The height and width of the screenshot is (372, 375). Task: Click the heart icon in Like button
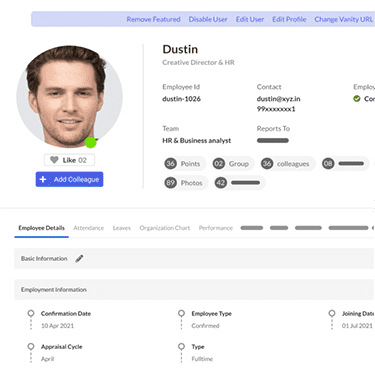click(x=54, y=160)
